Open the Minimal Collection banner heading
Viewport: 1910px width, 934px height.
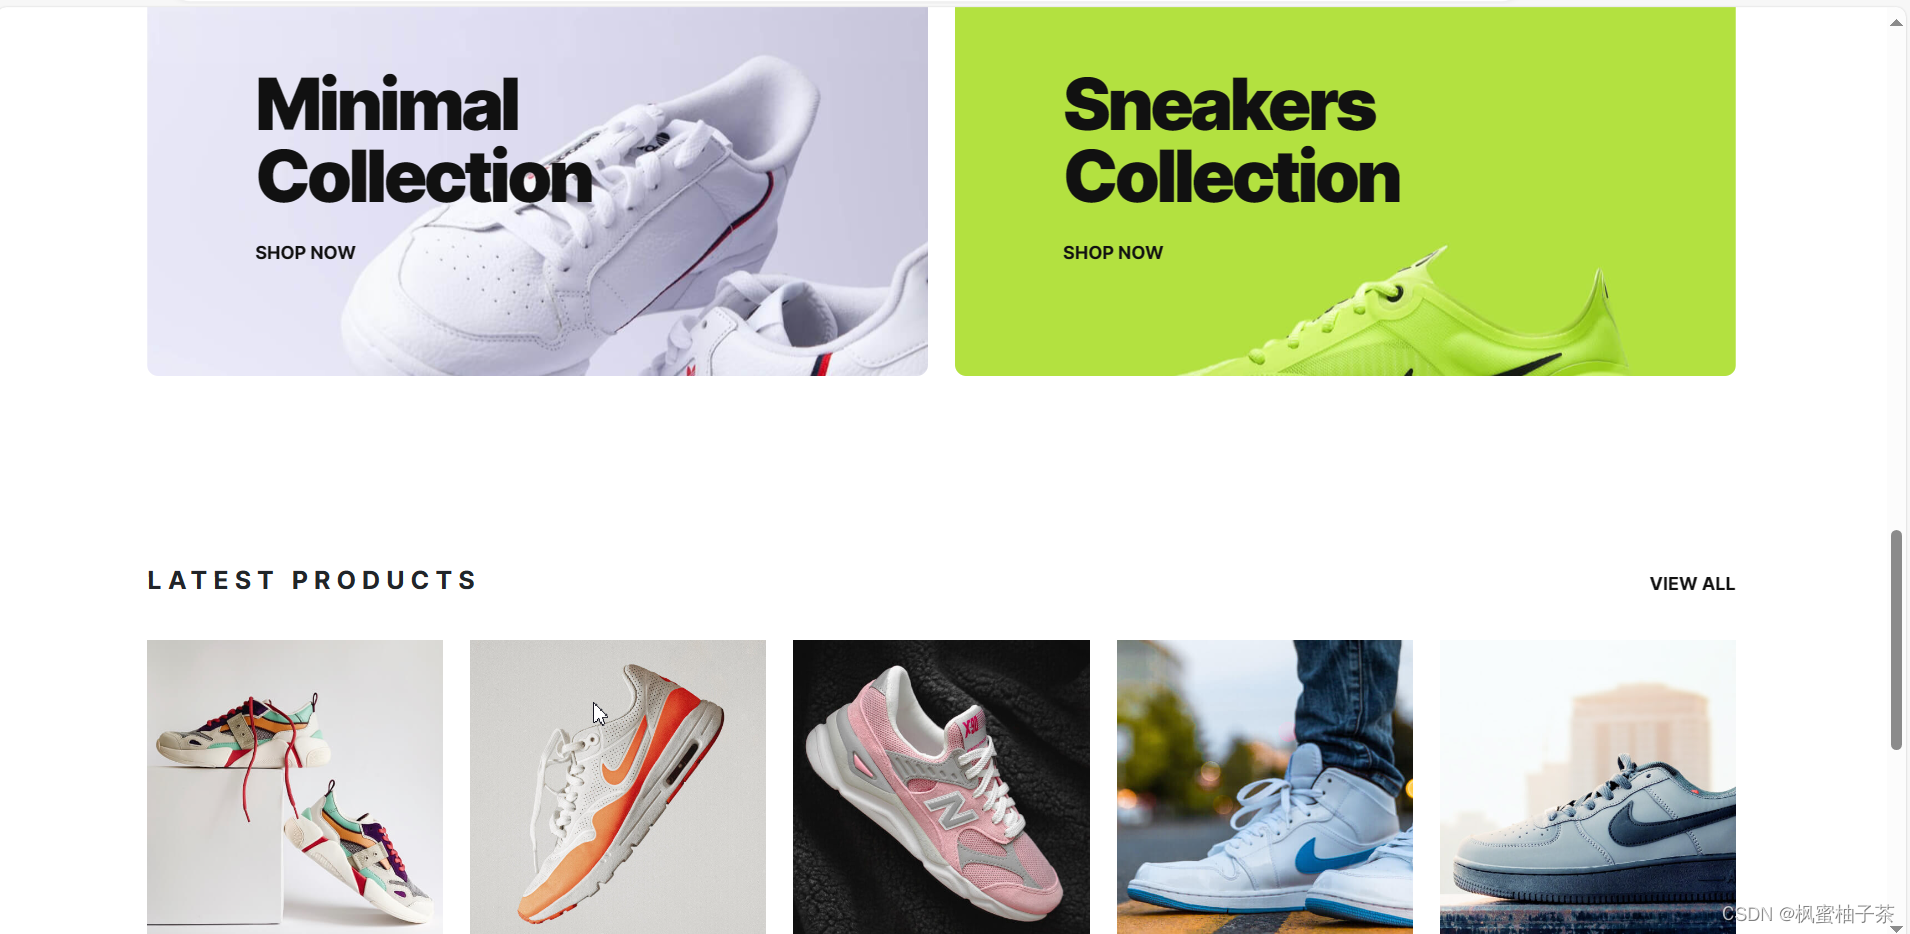424,141
